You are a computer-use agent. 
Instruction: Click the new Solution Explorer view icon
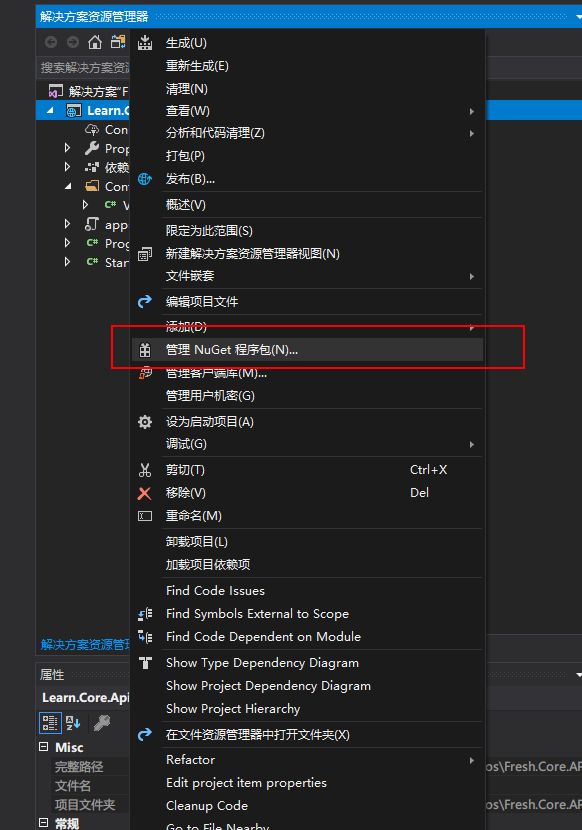click(145, 254)
